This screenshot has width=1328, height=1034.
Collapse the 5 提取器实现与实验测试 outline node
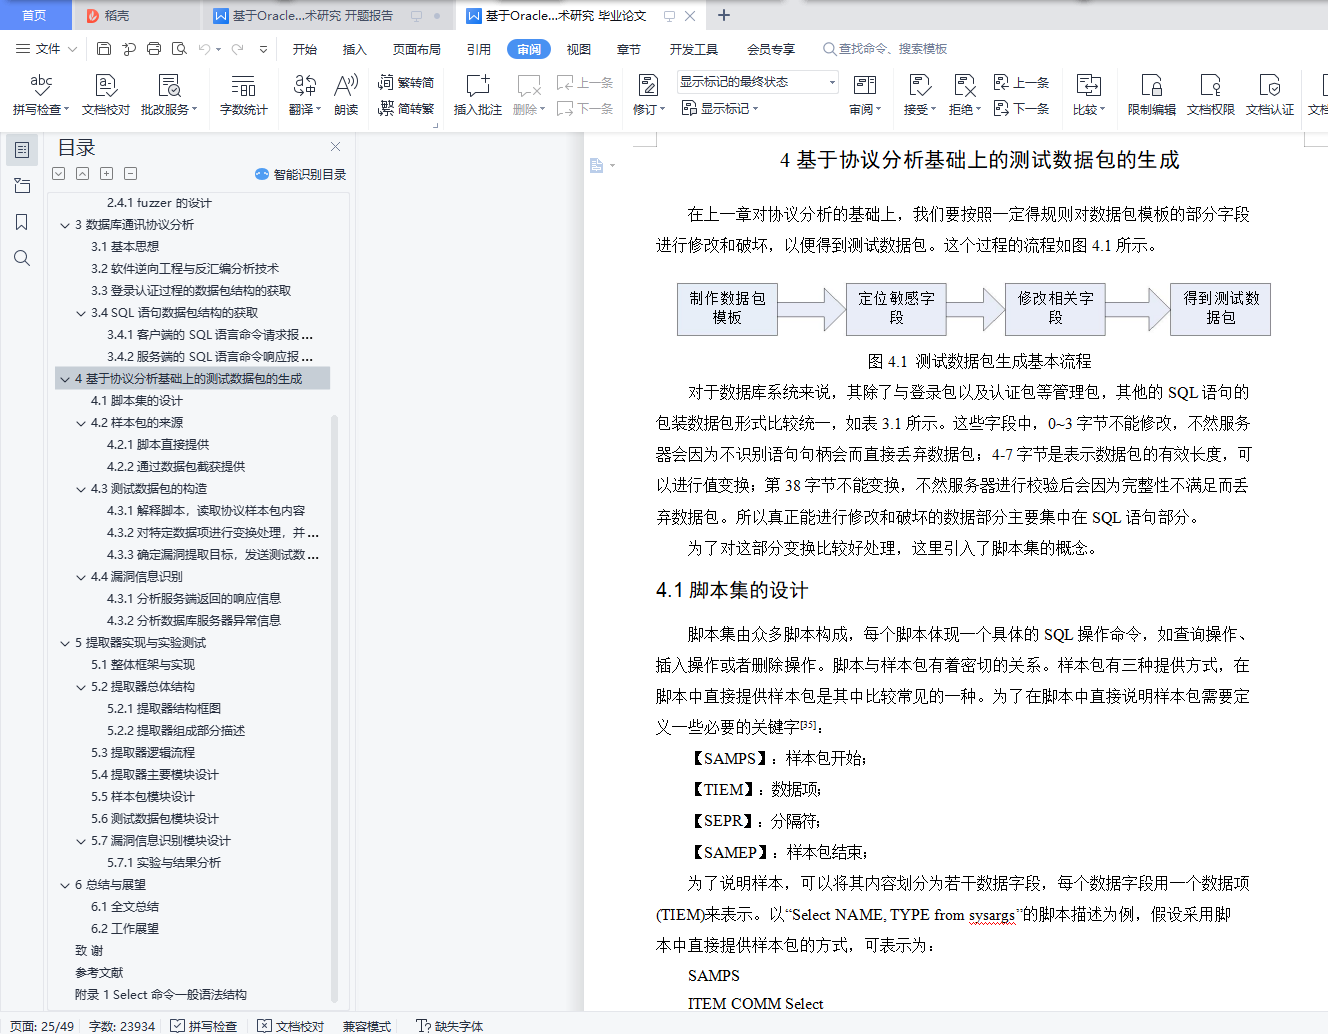tap(65, 643)
